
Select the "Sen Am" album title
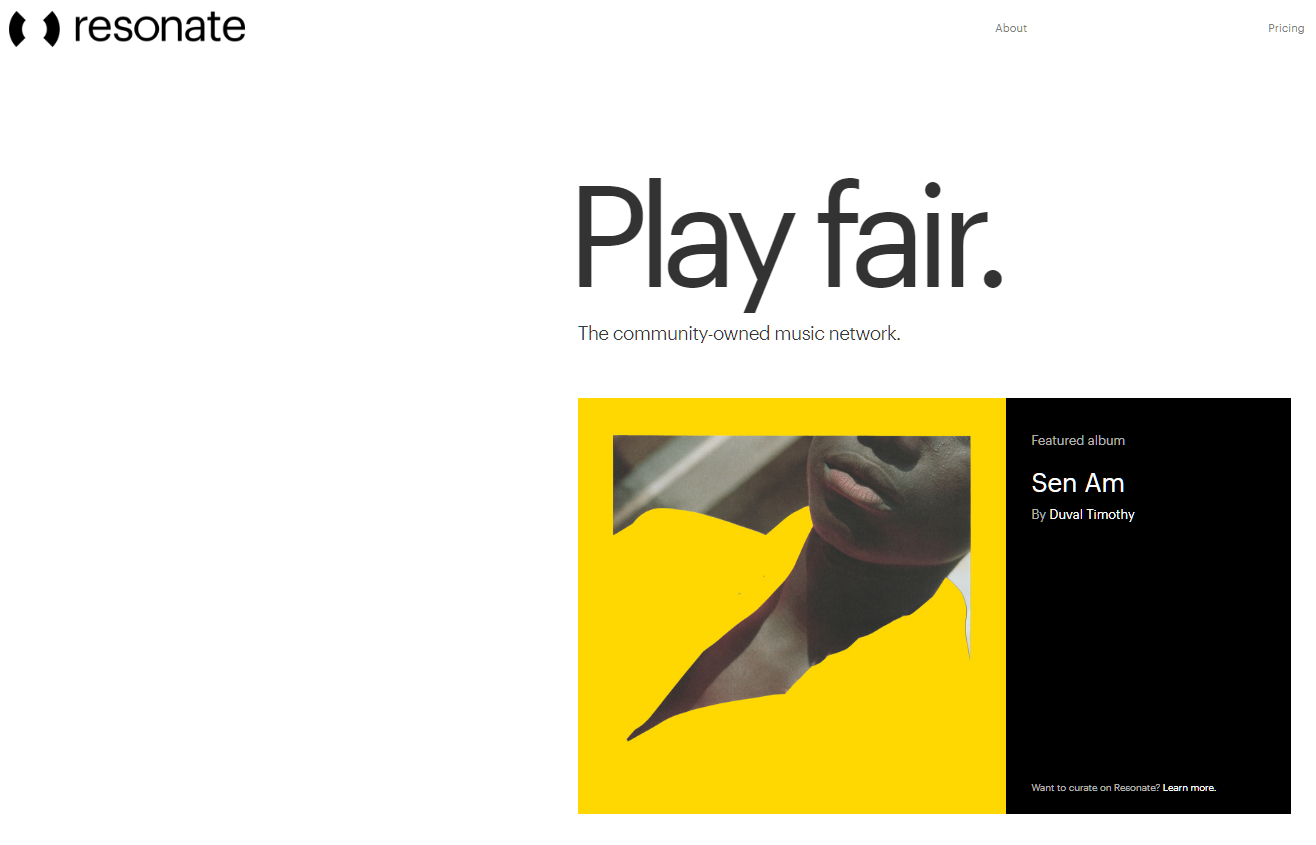(1078, 483)
